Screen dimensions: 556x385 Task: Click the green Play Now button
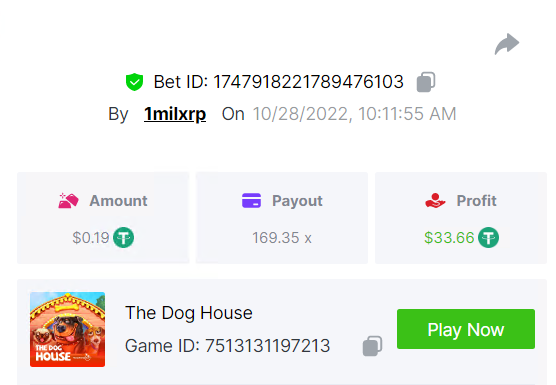tap(466, 329)
